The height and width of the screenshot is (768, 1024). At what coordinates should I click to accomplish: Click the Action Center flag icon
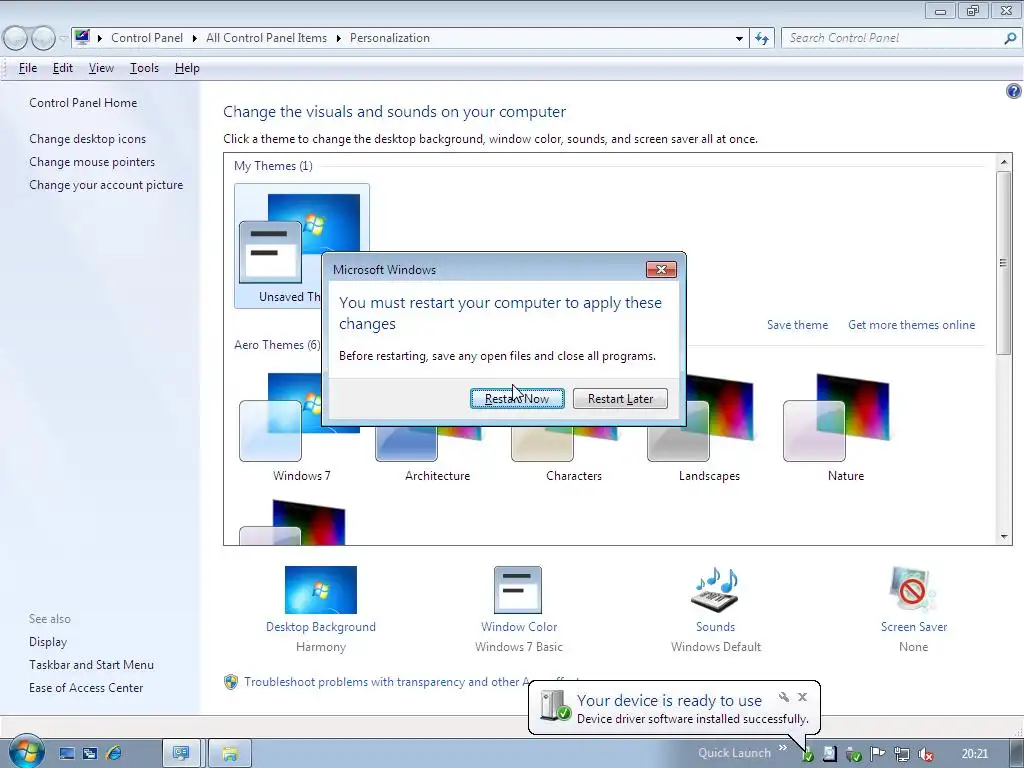coord(877,754)
